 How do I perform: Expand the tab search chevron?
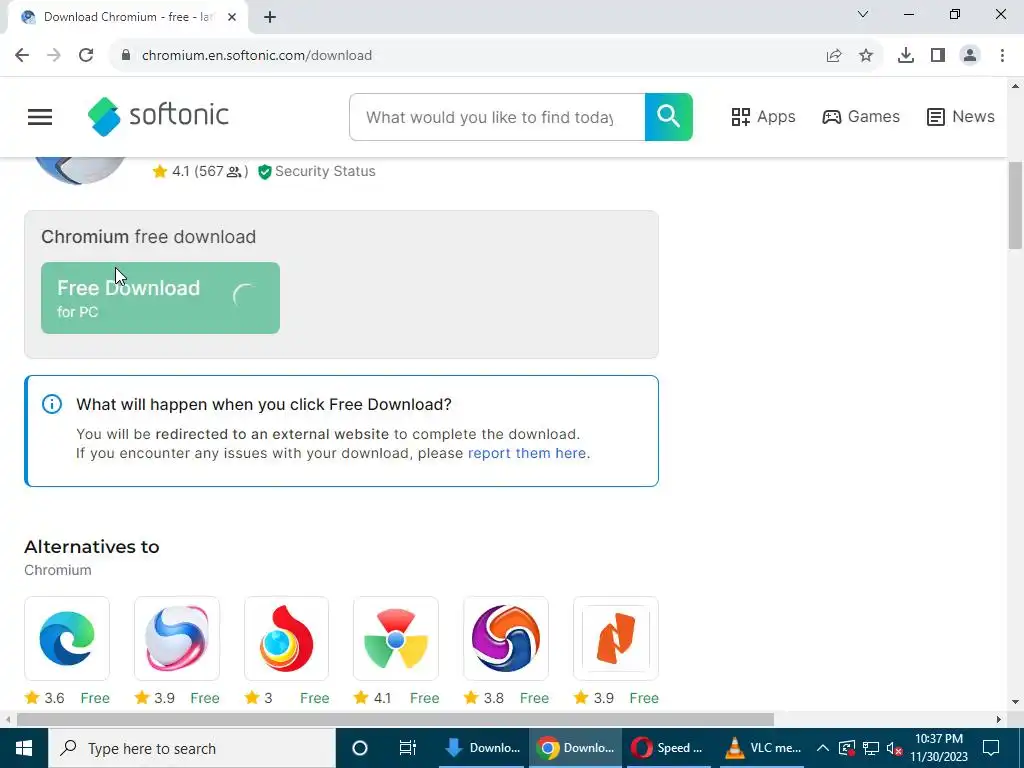(x=863, y=14)
